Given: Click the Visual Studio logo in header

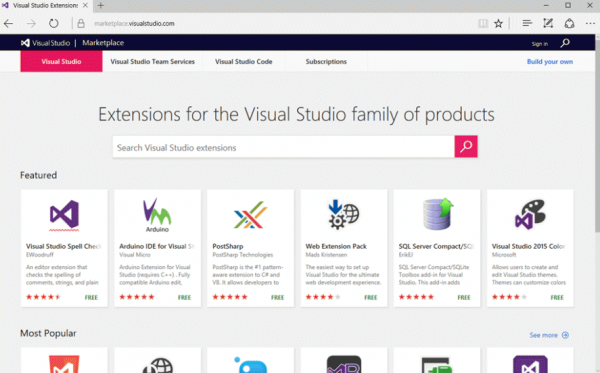Looking at the screenshot, I should (46, 43).
